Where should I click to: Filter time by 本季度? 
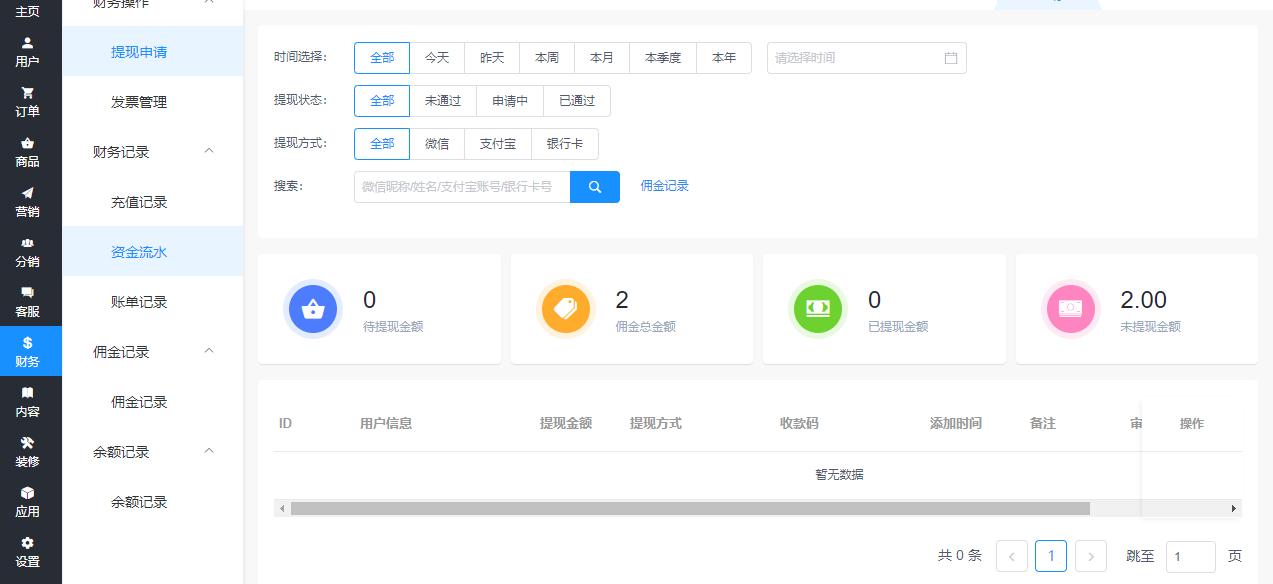click(663, 58)
